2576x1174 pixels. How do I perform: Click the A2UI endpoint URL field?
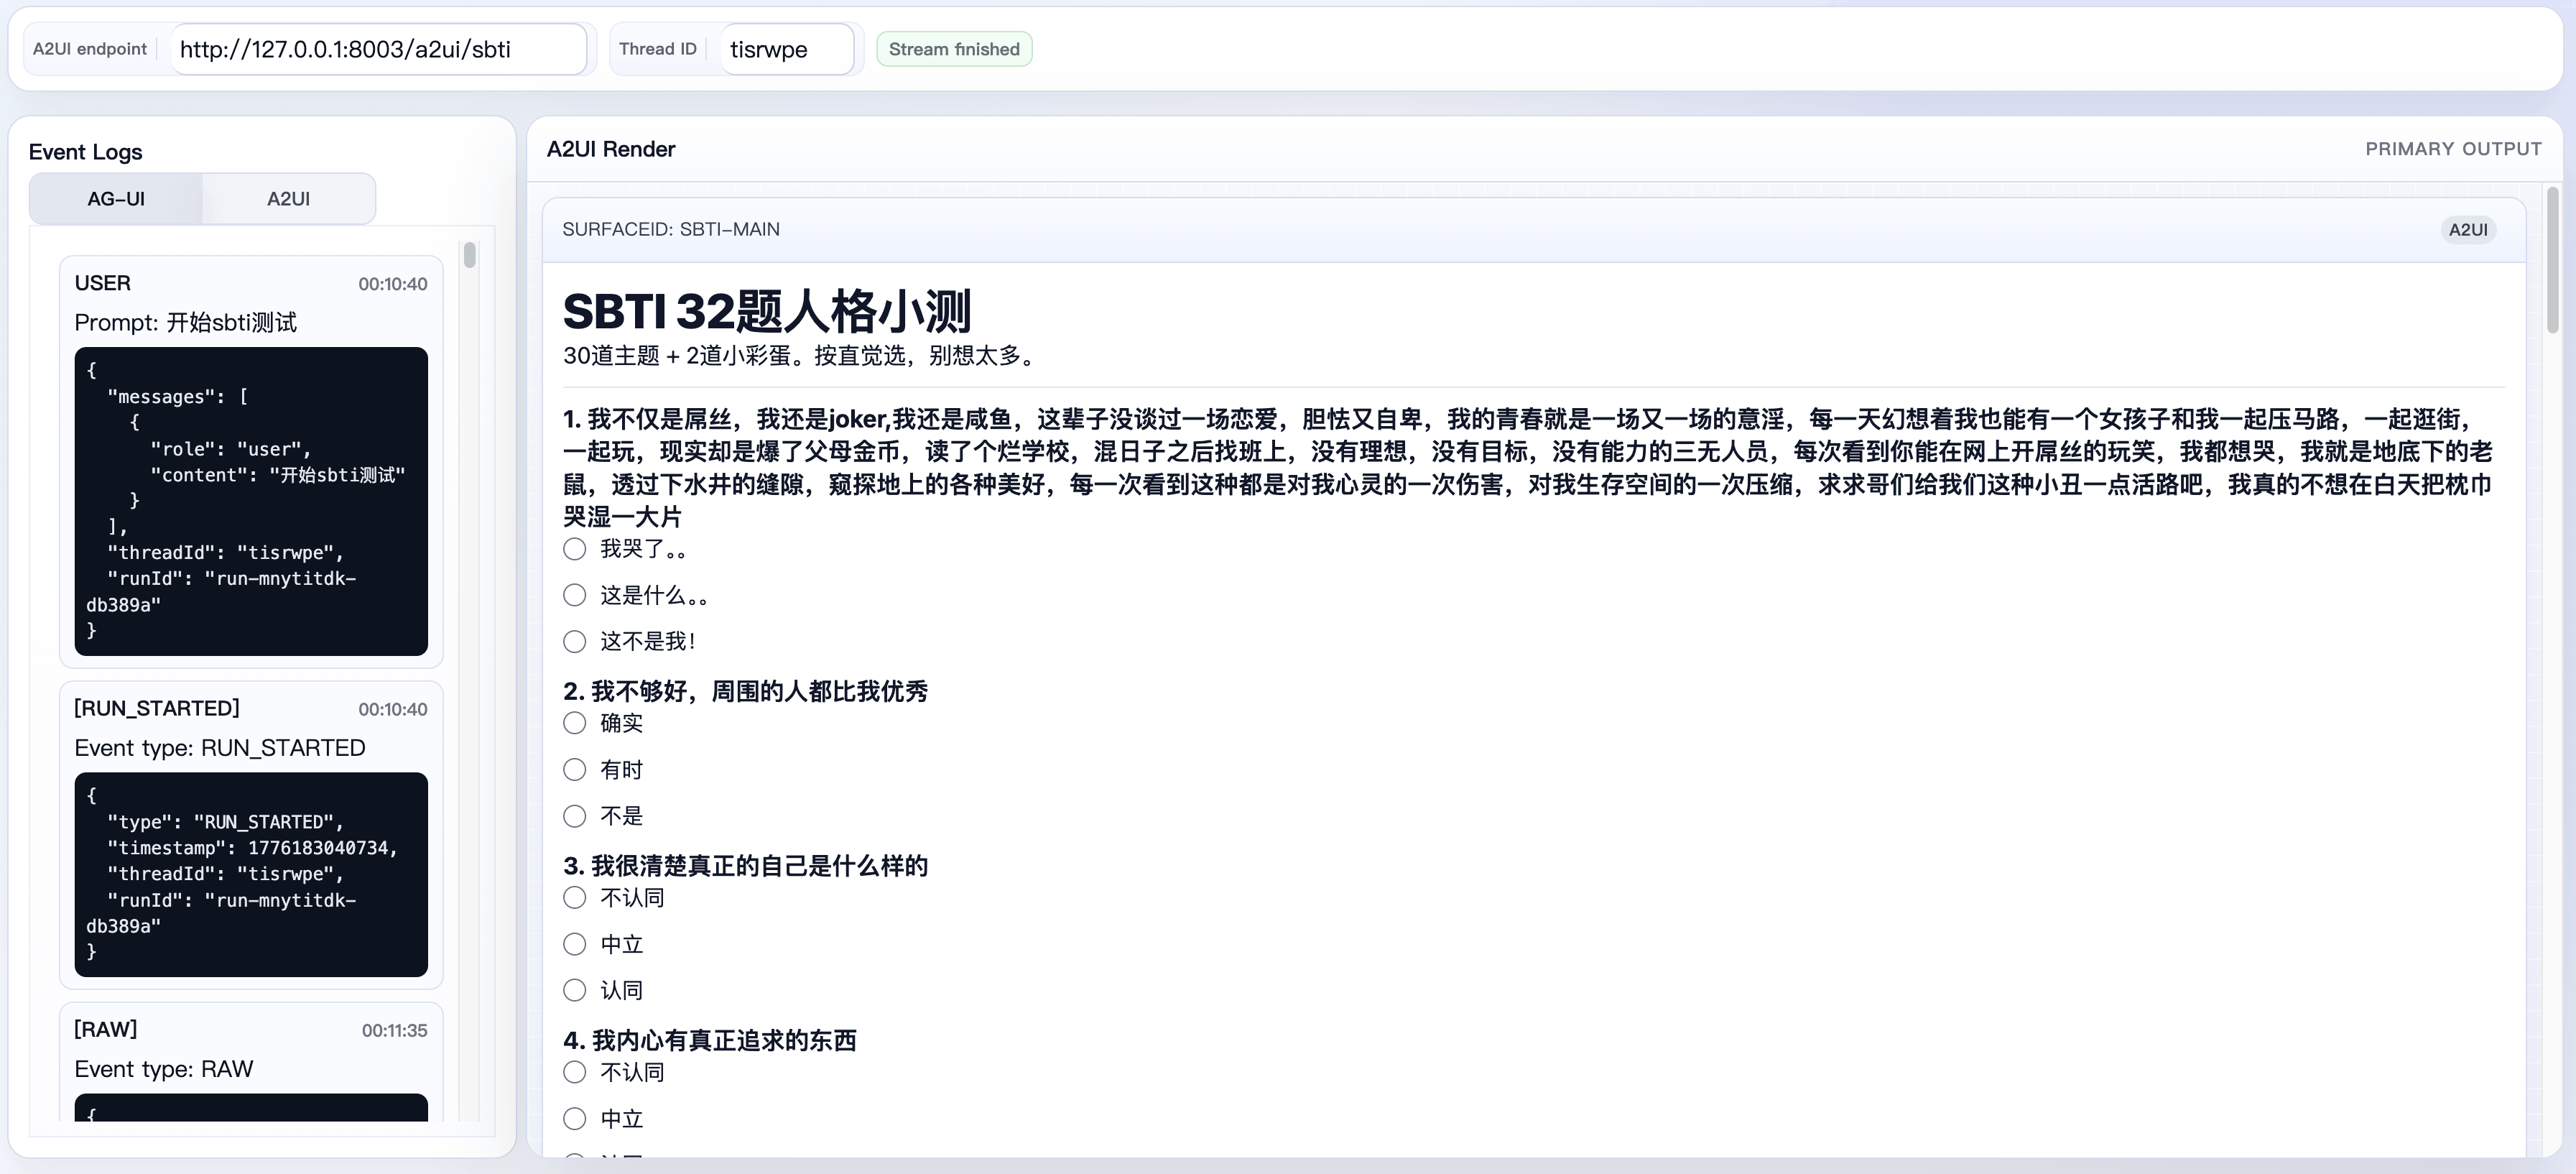378,50
